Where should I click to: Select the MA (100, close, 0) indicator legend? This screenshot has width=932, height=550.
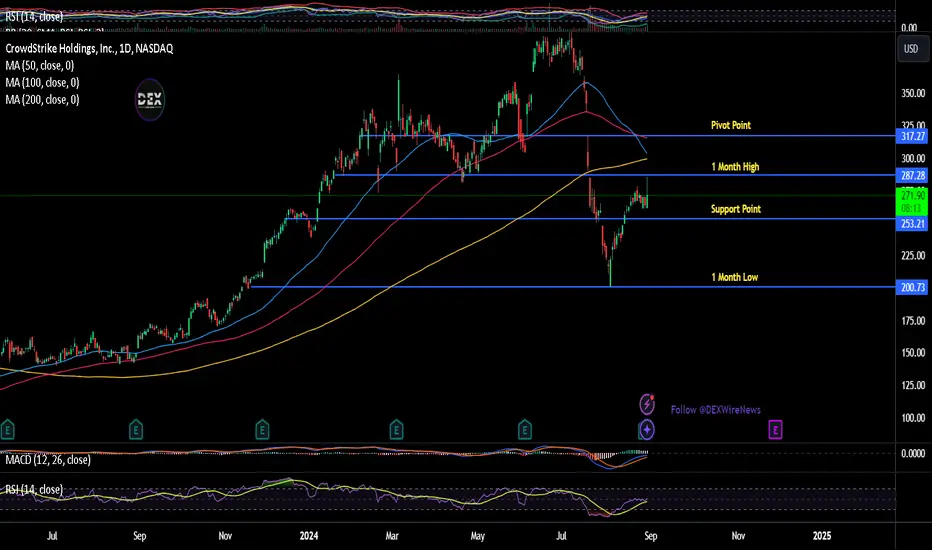tap(42, 83)
